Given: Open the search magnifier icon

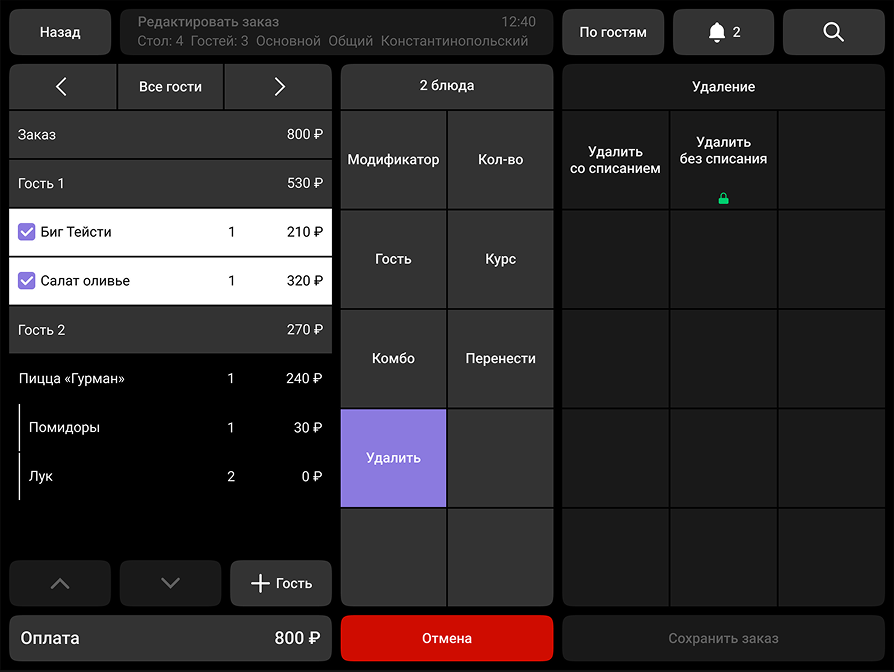Looking at the screenshot, I should (x=833, y=32).
